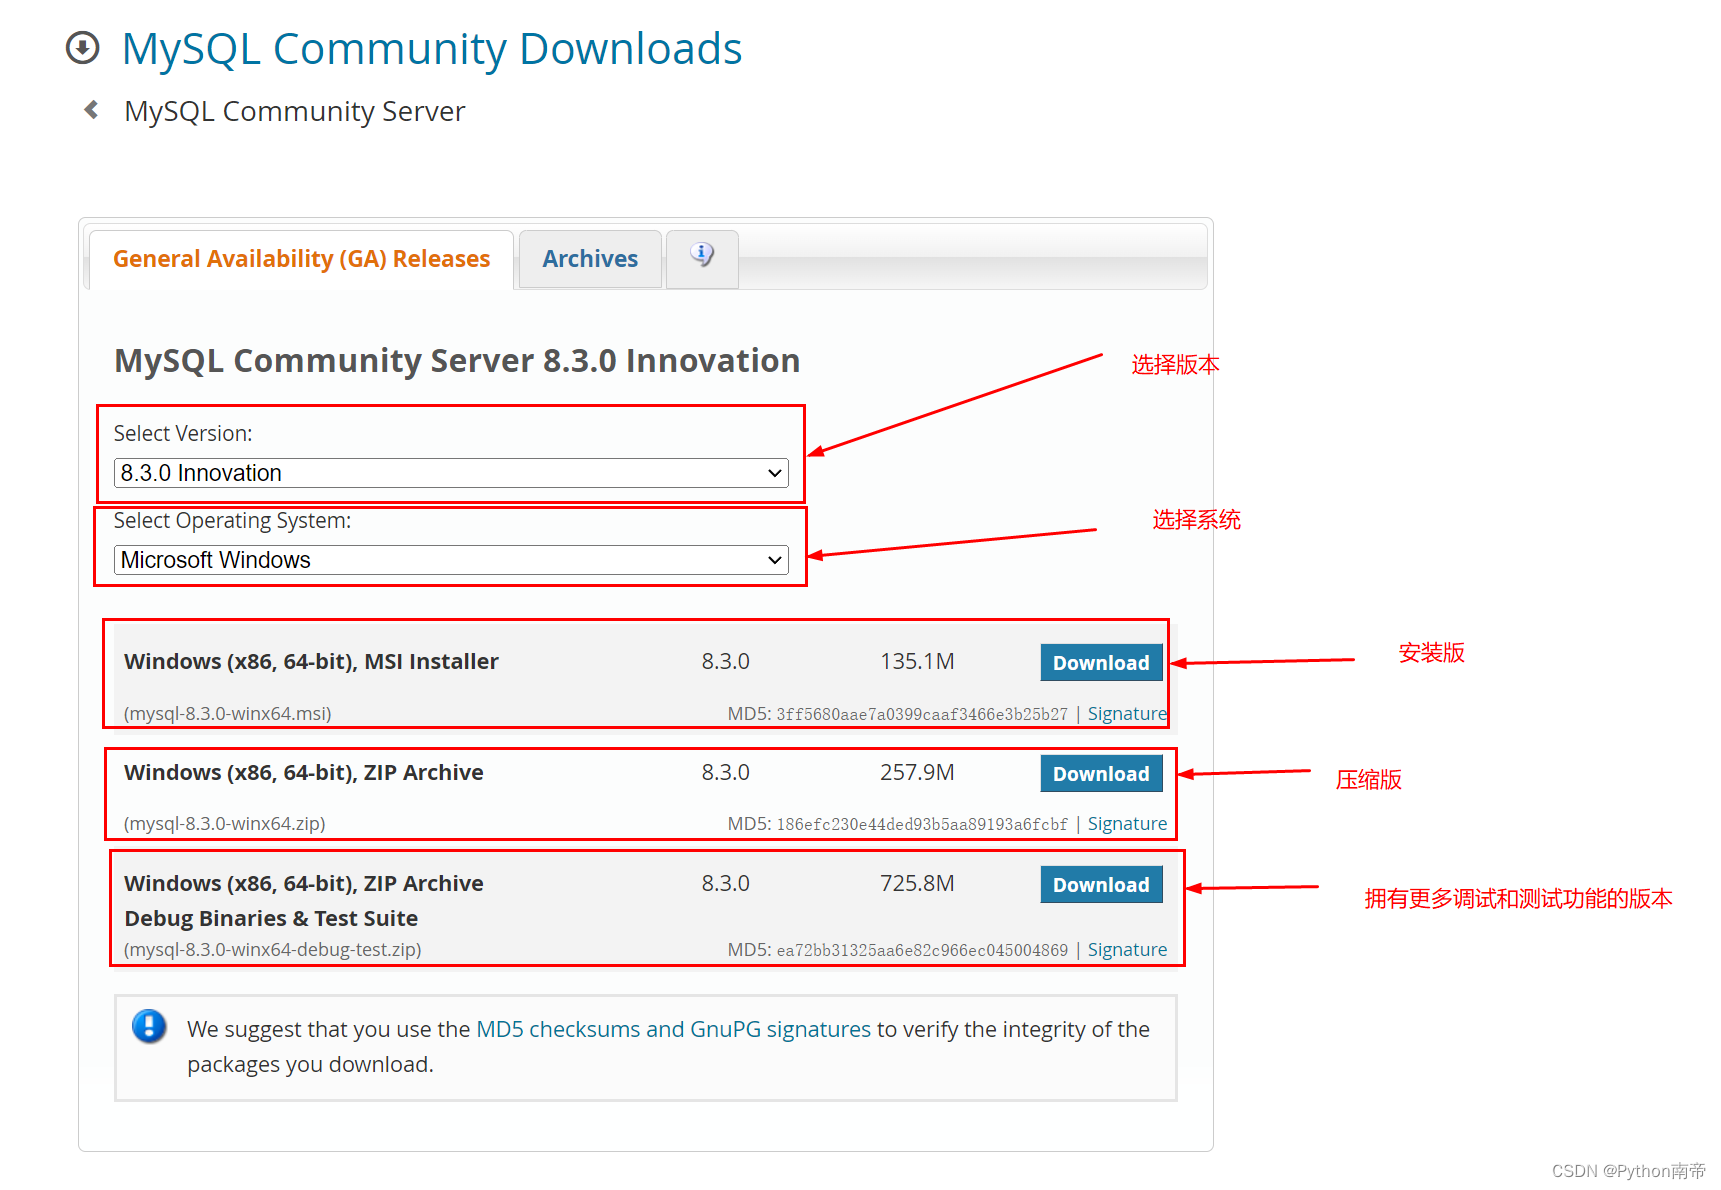Open Signature link for debug-test.zip

(x=1127, y=950)
